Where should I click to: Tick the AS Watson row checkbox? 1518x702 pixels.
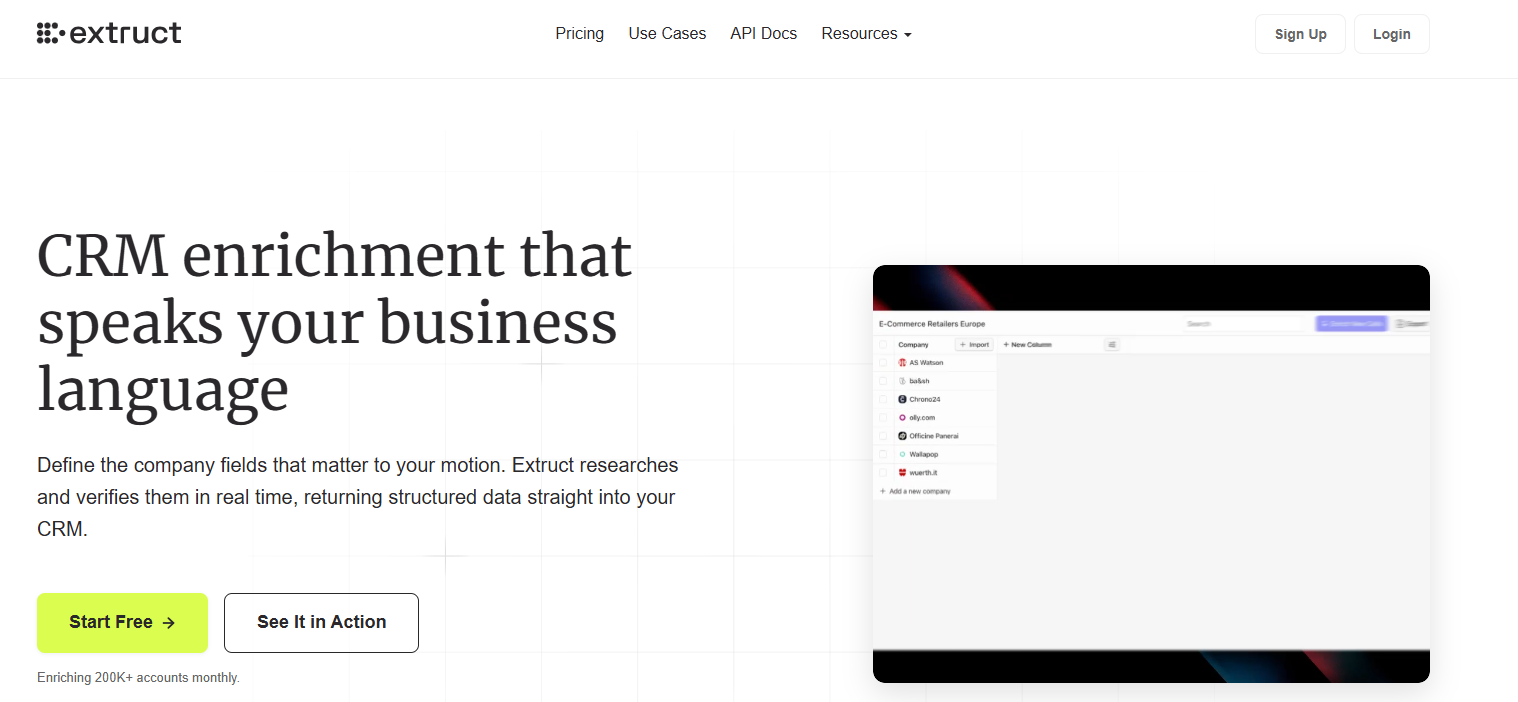(883, 363)
